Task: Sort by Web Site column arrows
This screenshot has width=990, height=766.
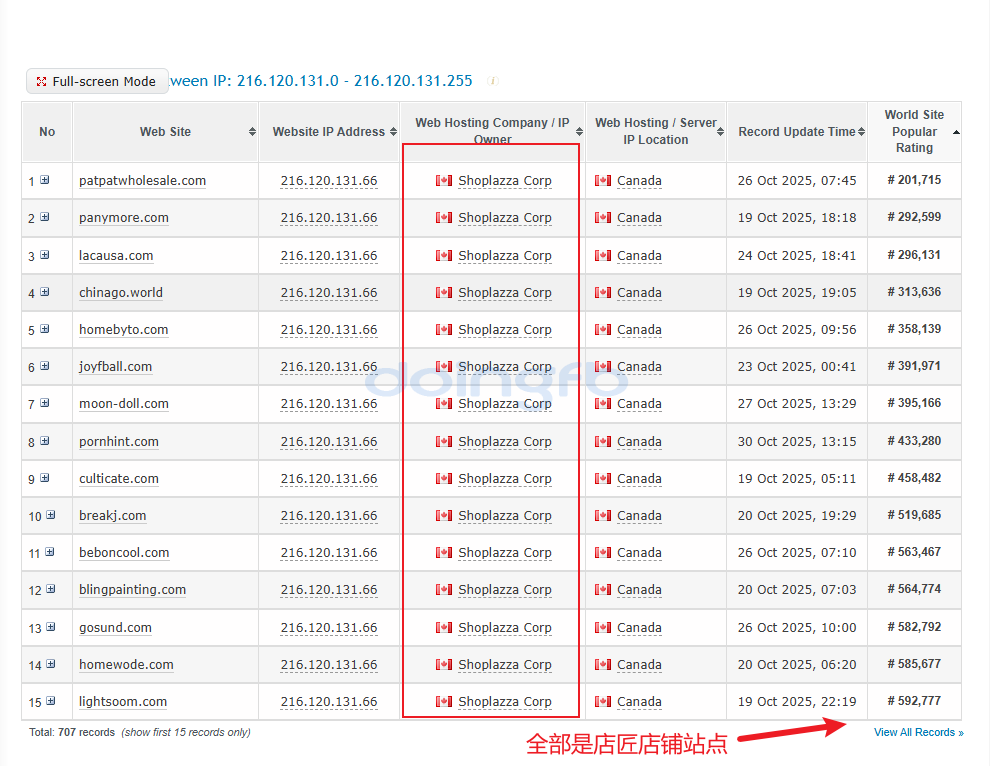Action: pos(252,132)
